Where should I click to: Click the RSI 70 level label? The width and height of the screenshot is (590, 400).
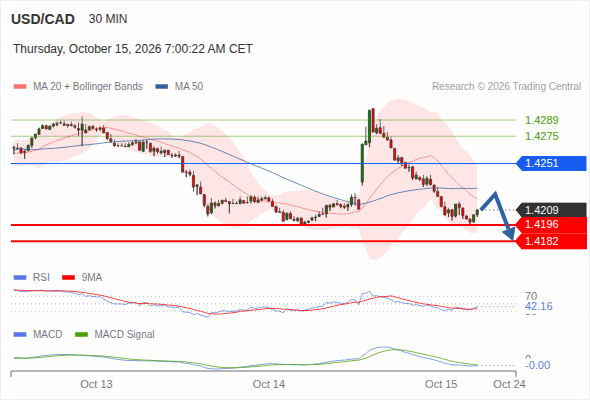[531, 296]
